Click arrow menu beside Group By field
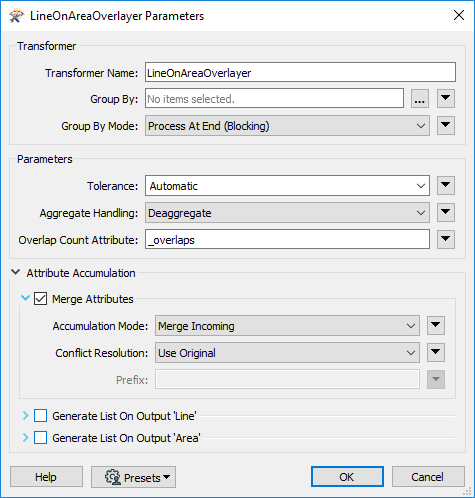The height and width of the screenshot is (498, 475). click(x=446, y=99)
